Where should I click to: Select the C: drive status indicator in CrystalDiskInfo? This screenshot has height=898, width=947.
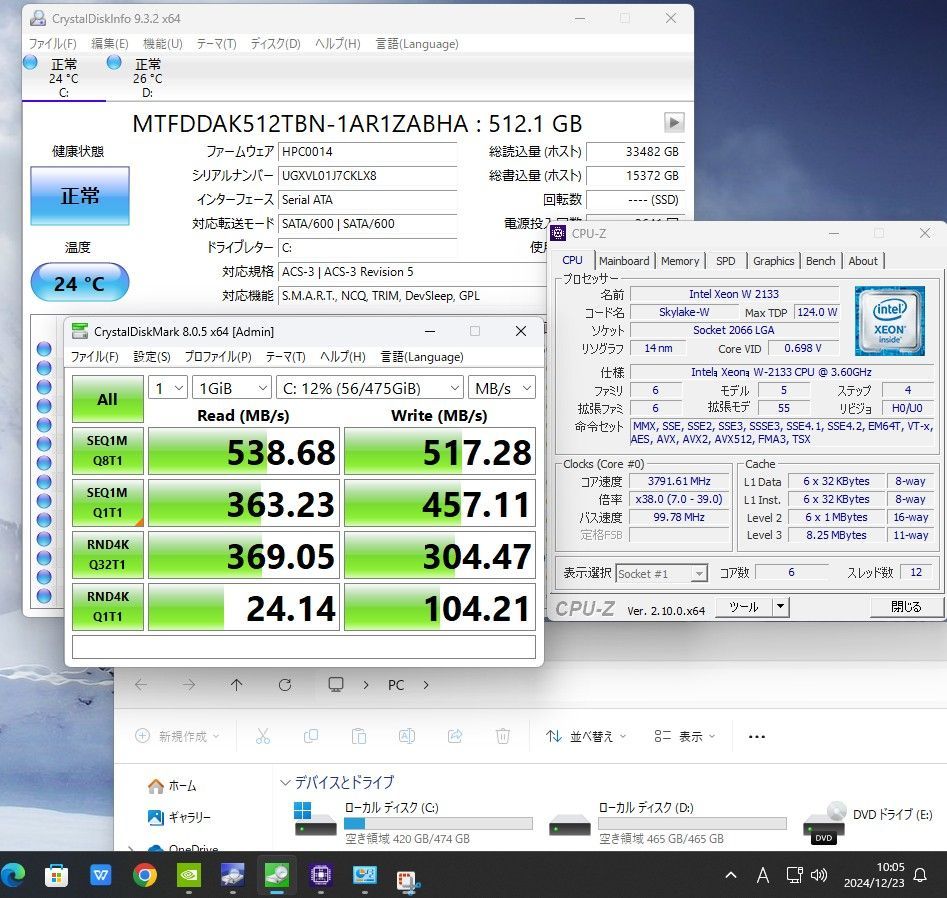[63, 77]
